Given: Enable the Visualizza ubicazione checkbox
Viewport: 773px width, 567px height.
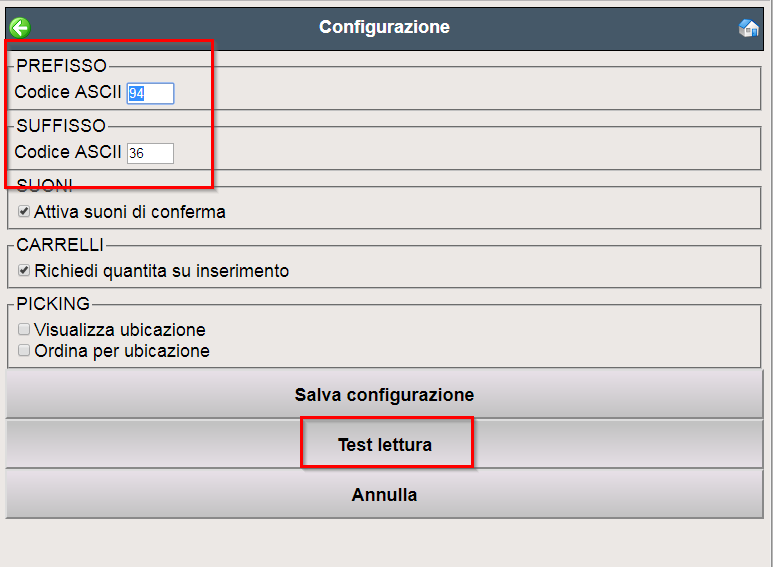Looking at the screenshot, I should point(24,329).
